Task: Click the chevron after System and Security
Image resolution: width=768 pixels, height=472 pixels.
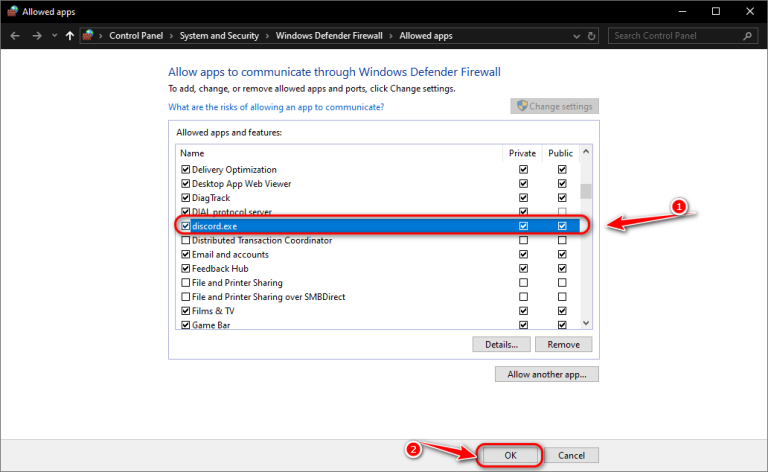Action: [x=267, y=36]
